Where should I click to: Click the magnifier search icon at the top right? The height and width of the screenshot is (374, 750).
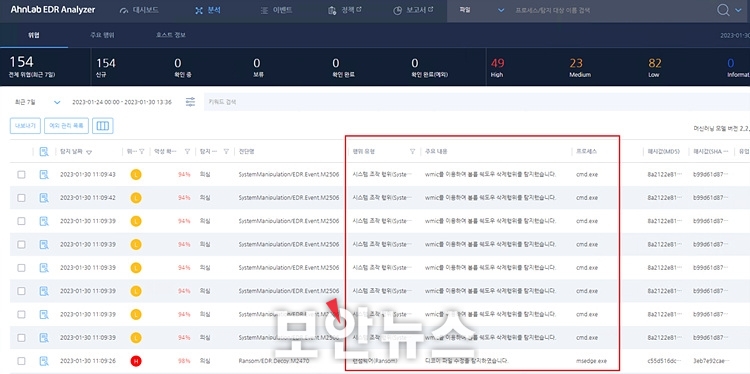723,11
